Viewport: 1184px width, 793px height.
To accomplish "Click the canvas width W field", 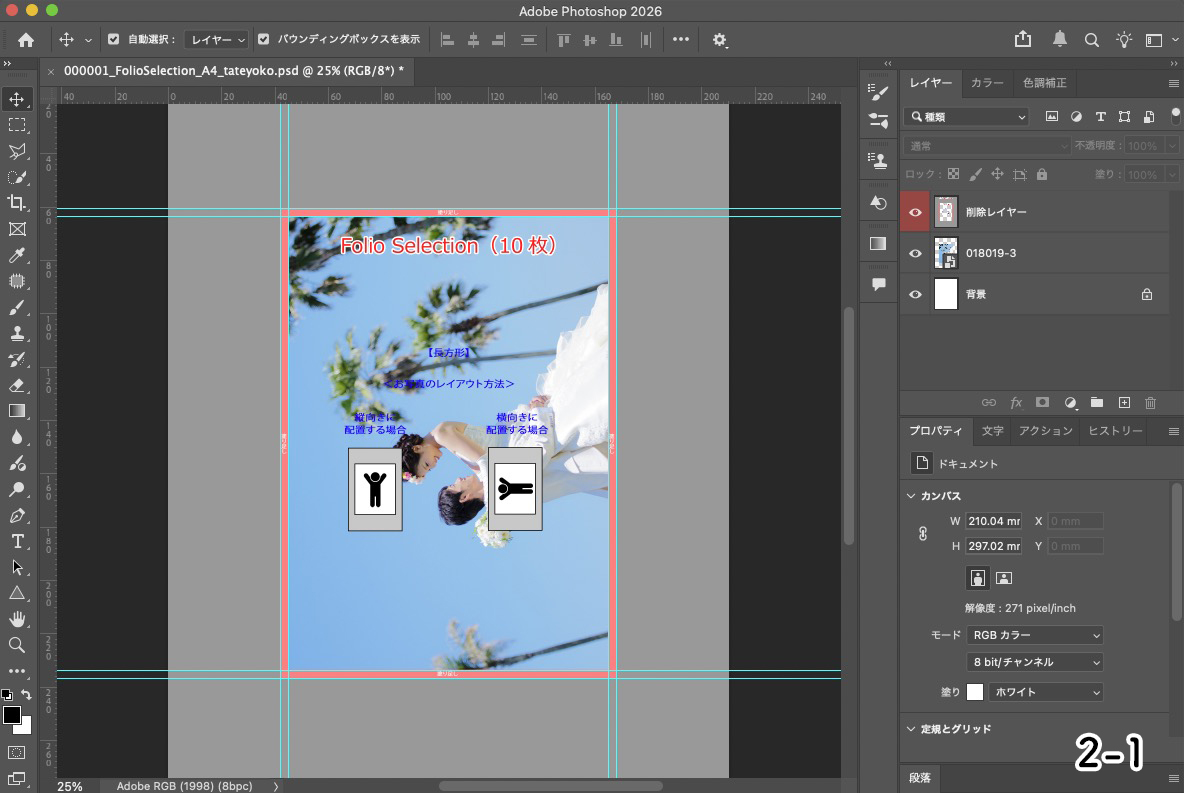I will [x=993, y=521].
